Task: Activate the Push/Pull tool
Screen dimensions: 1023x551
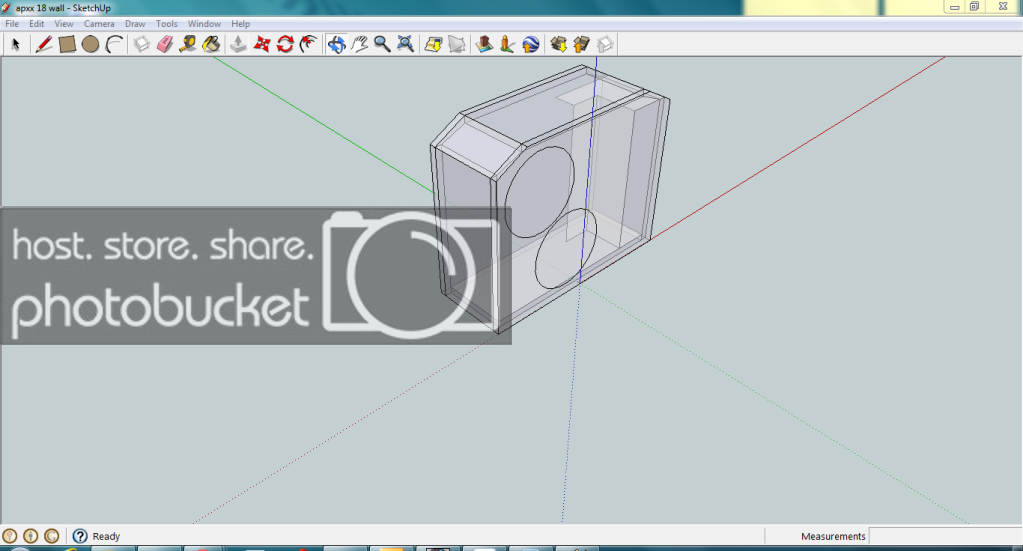Action: pyautogui.click(x=238, y=44)
